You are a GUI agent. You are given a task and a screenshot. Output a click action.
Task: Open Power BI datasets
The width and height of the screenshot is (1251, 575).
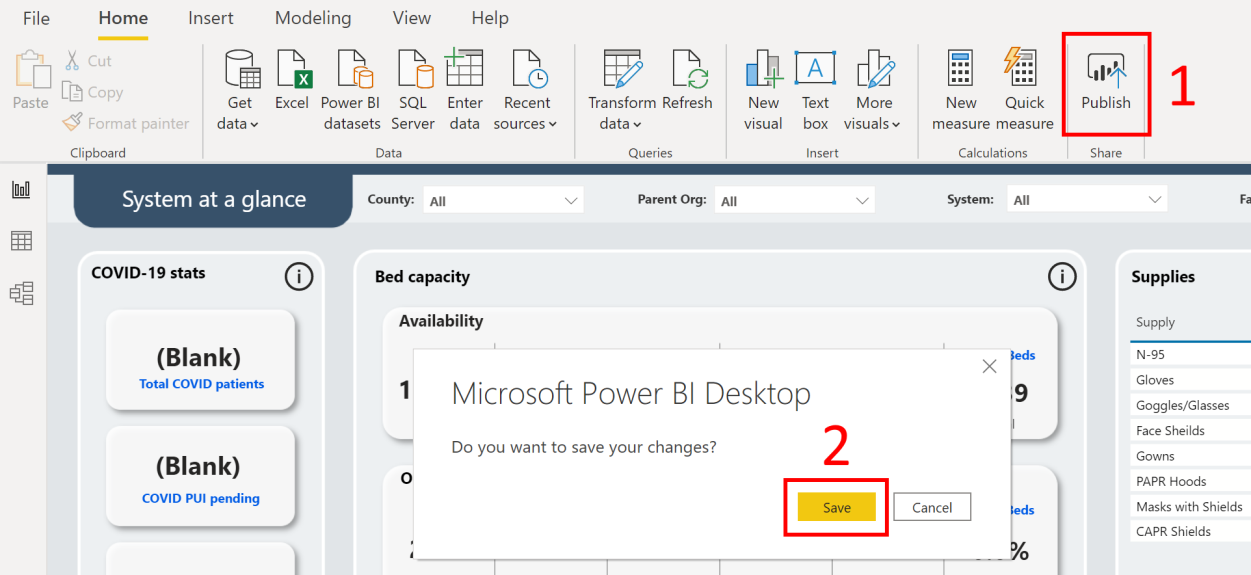(350, 91)
